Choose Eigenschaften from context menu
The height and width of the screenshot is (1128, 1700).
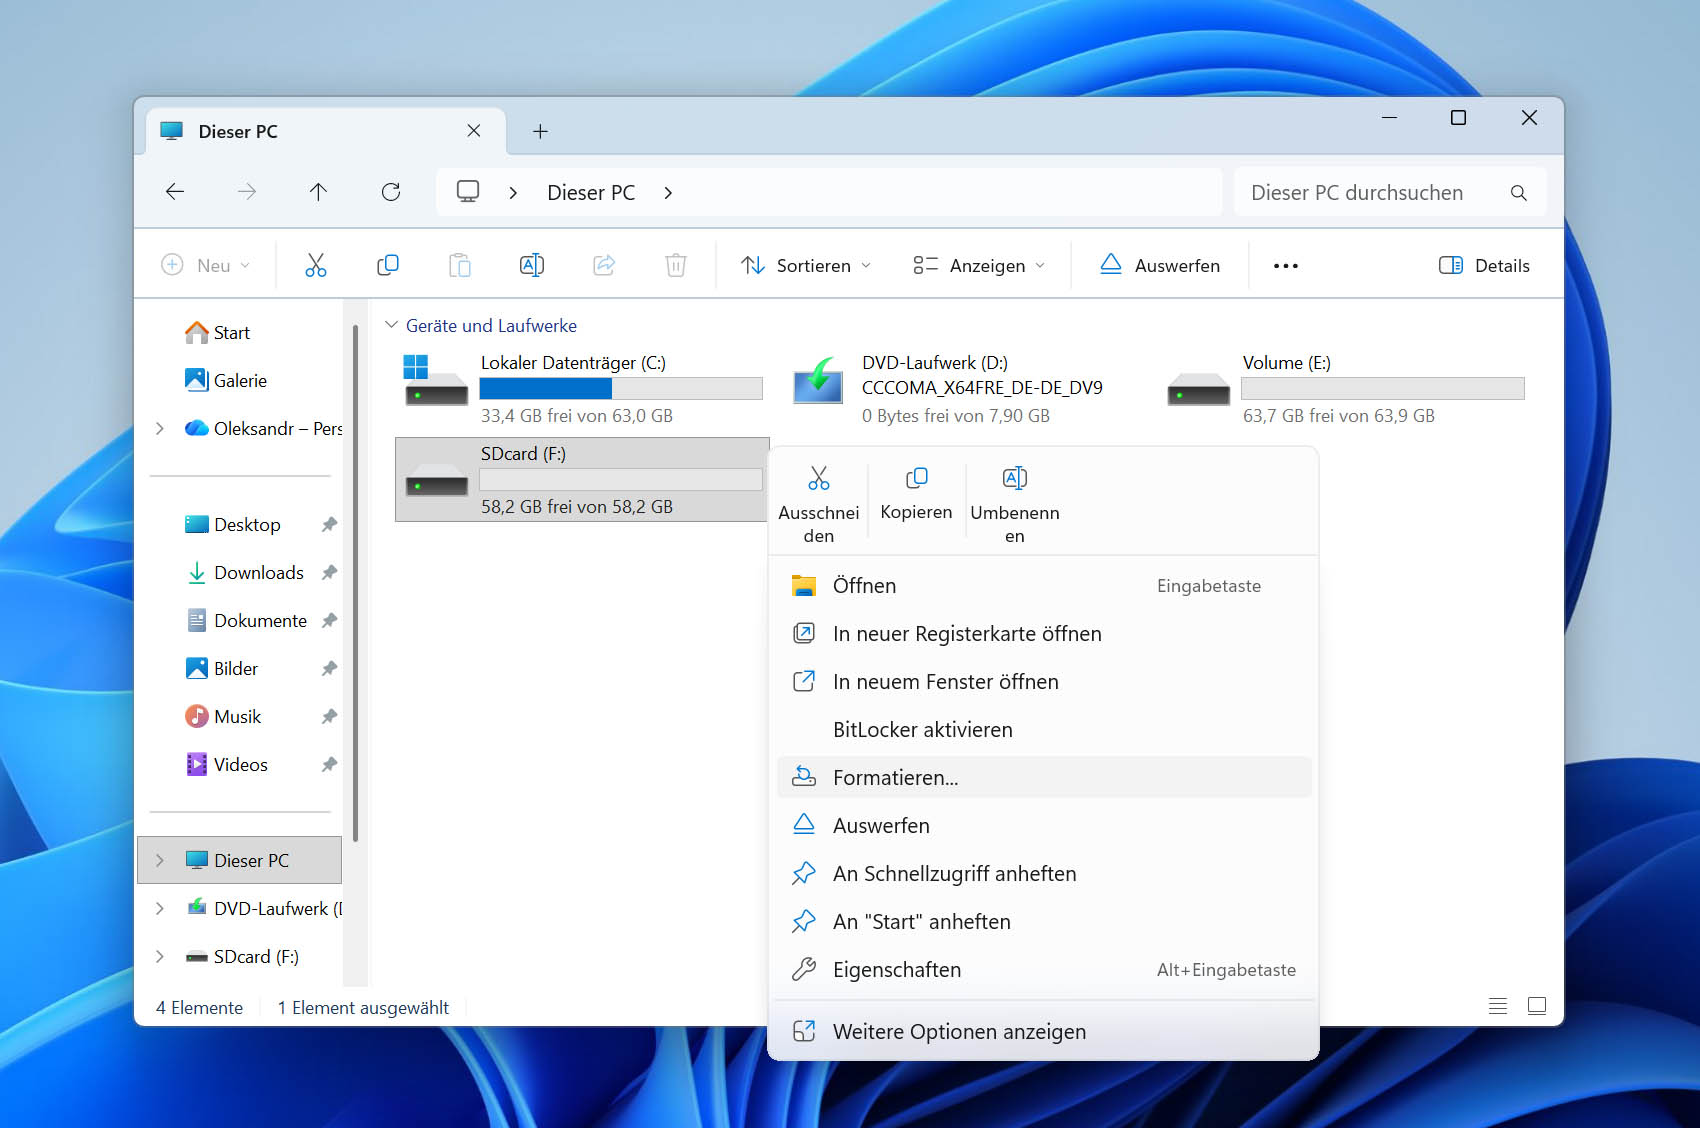pyautogui.click(x=1044, y=970)
